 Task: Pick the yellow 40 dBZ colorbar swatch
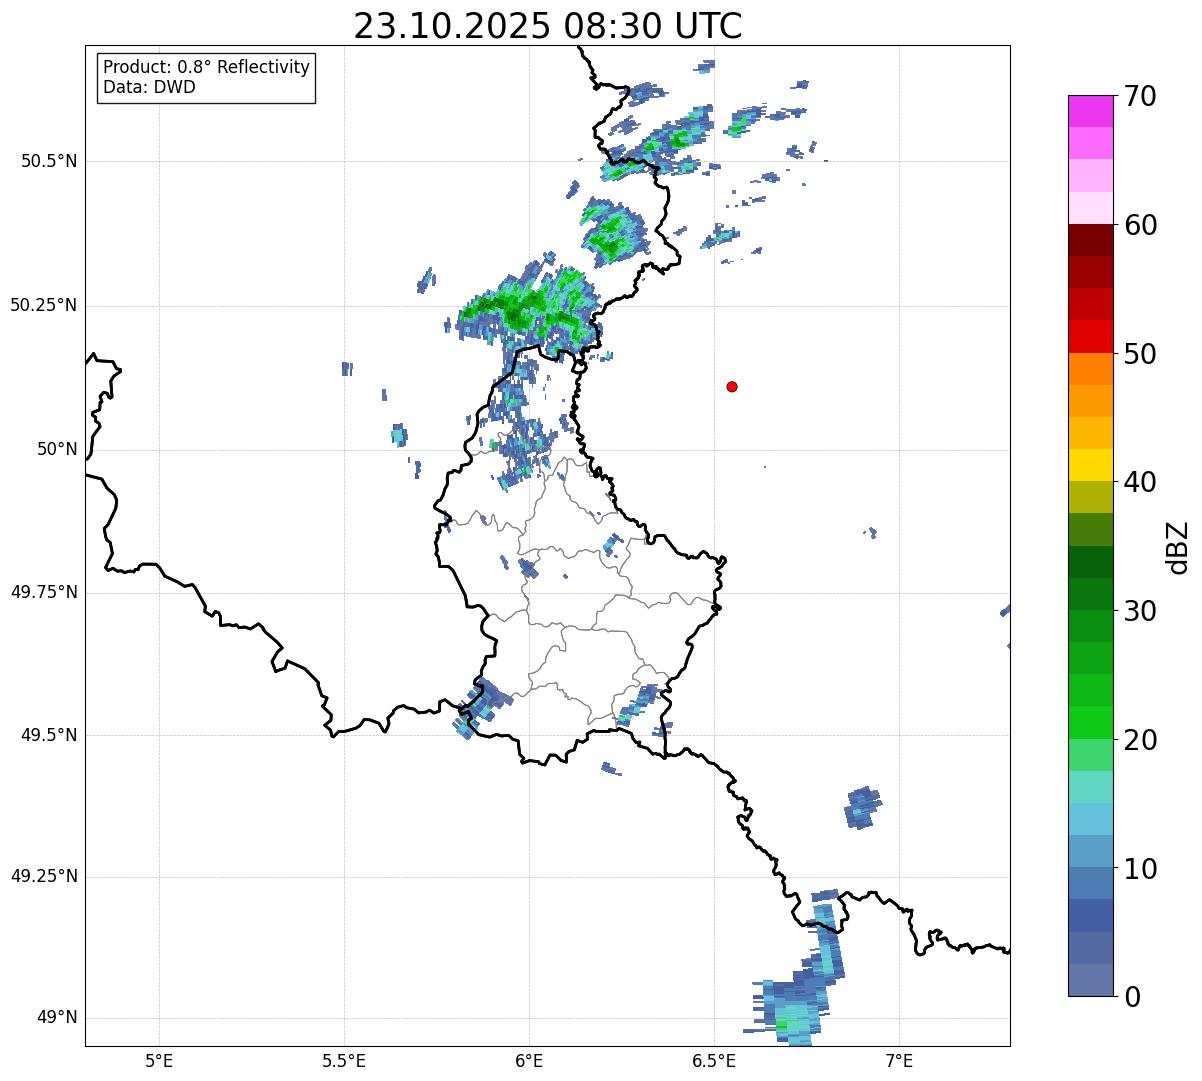point(1090,465)
